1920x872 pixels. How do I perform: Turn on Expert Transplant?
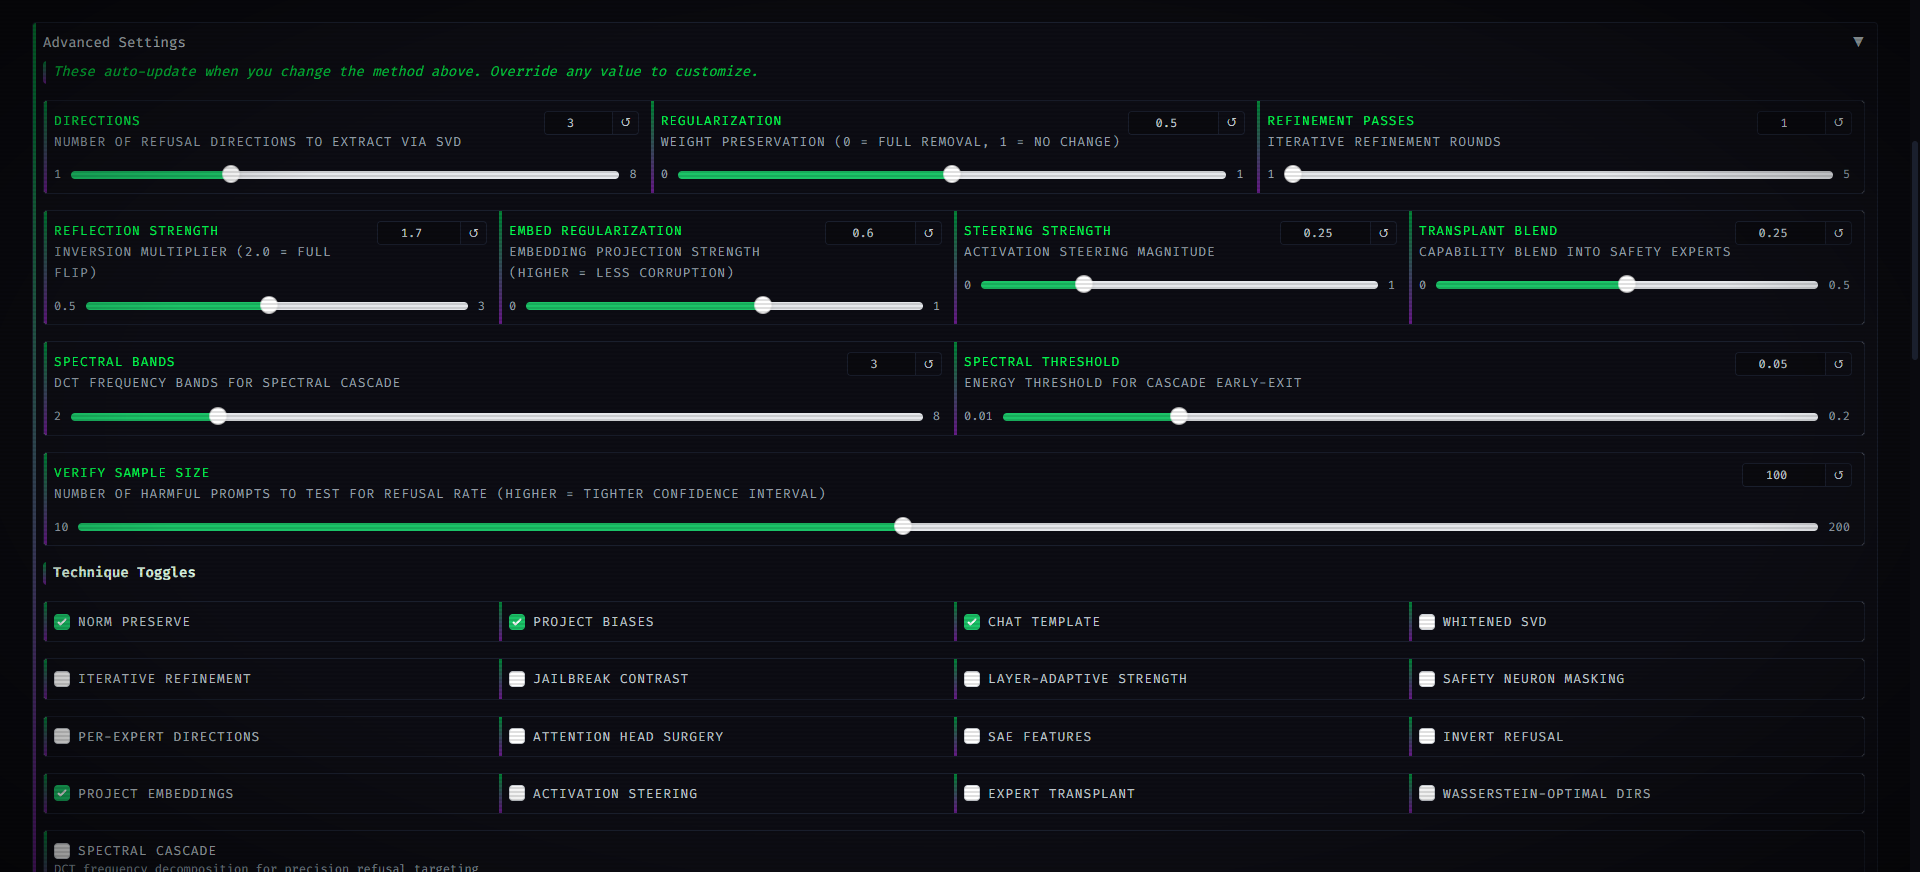click(x=972, y=793)
